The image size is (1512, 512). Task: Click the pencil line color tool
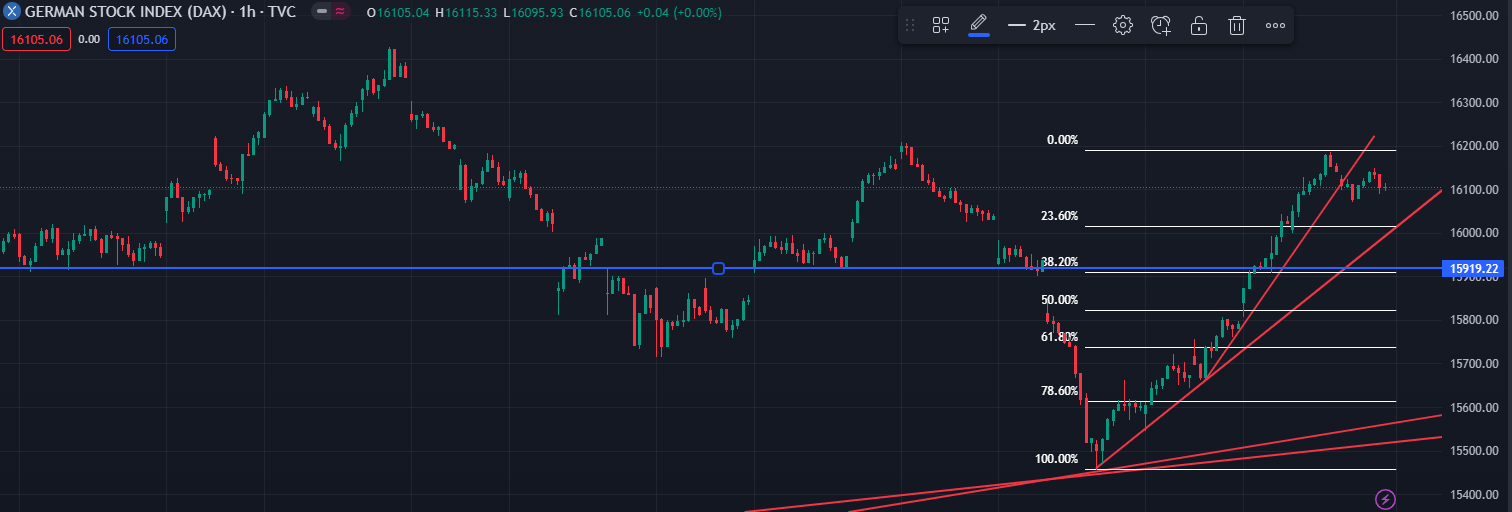coord(979,25)
